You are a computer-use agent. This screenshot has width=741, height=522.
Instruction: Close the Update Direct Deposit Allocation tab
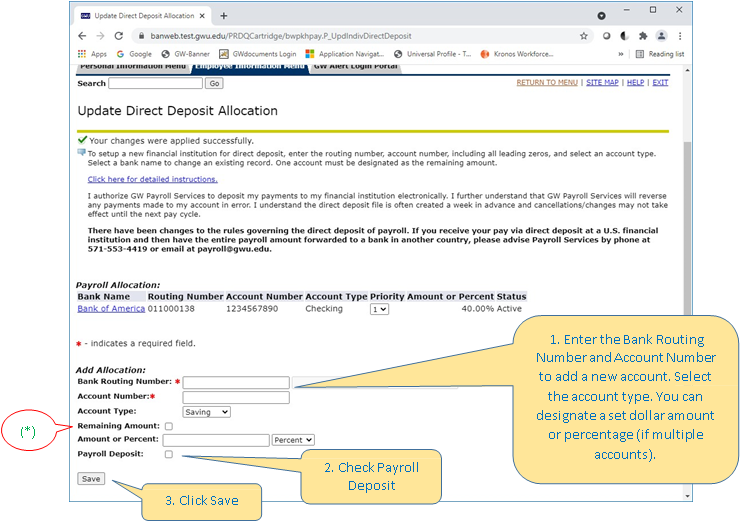coord(202,16)
